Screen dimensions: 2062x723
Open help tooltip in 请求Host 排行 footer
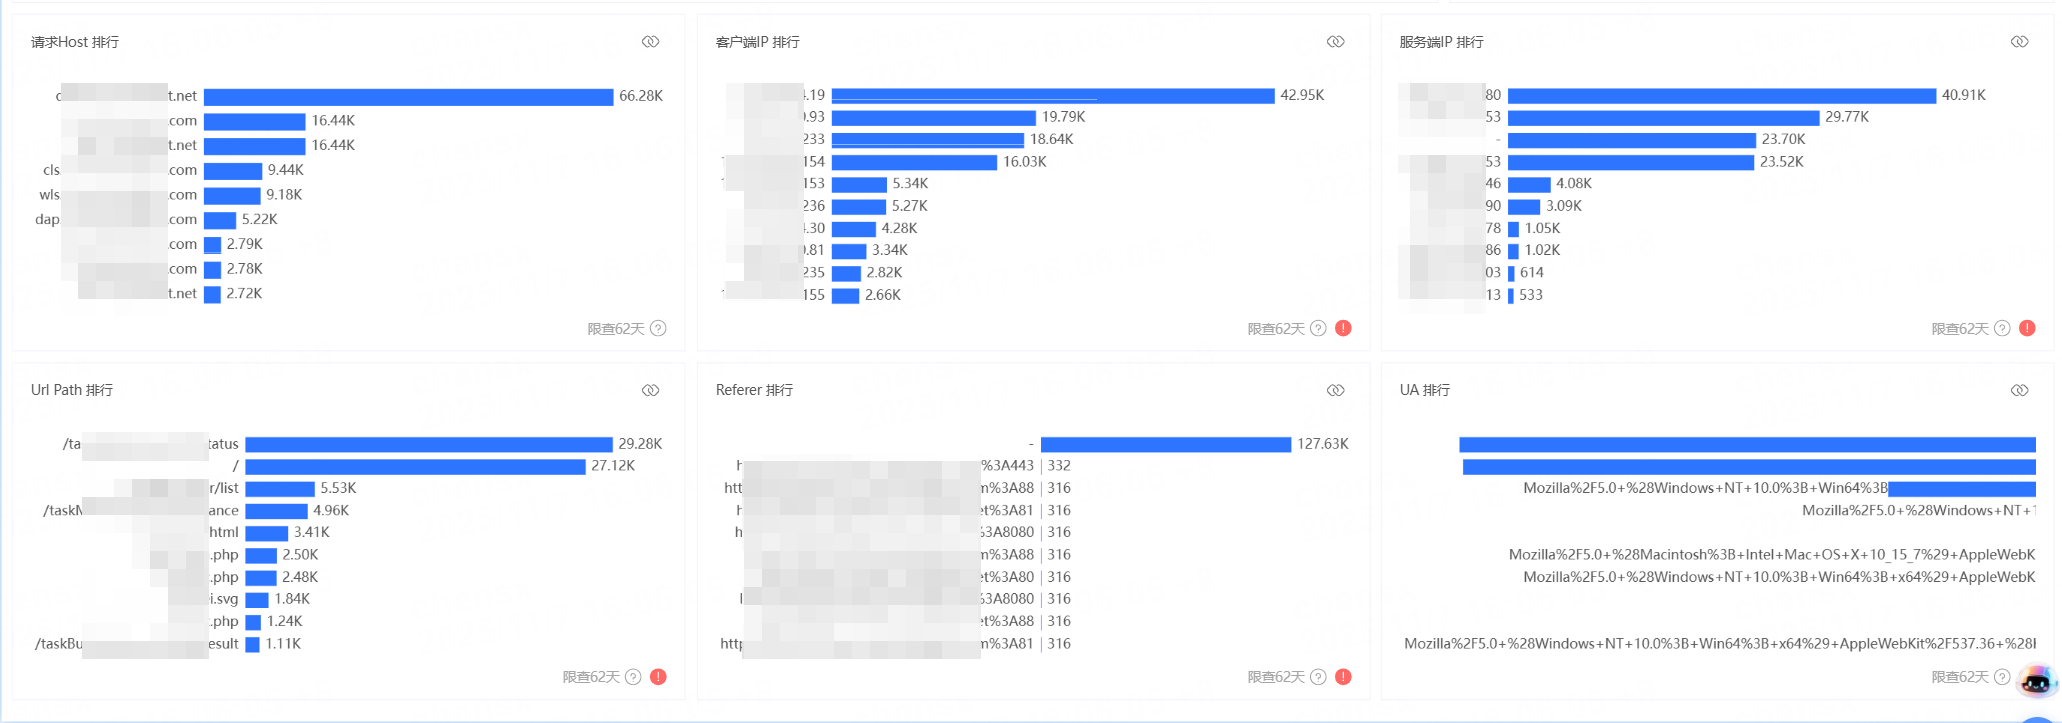click(x=658, y=328)
